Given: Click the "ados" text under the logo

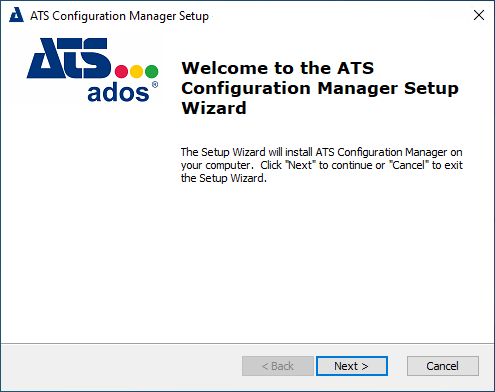Looking at the screenshot, I should (x=118, y=92).
